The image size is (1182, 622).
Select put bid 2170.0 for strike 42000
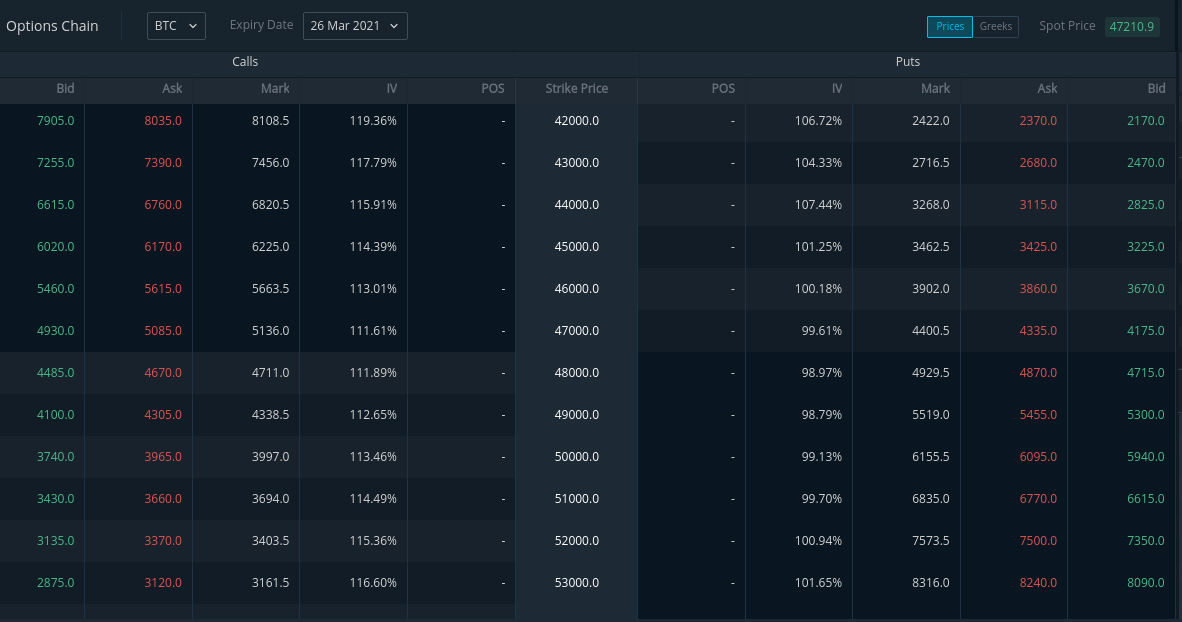point(1146,121)
